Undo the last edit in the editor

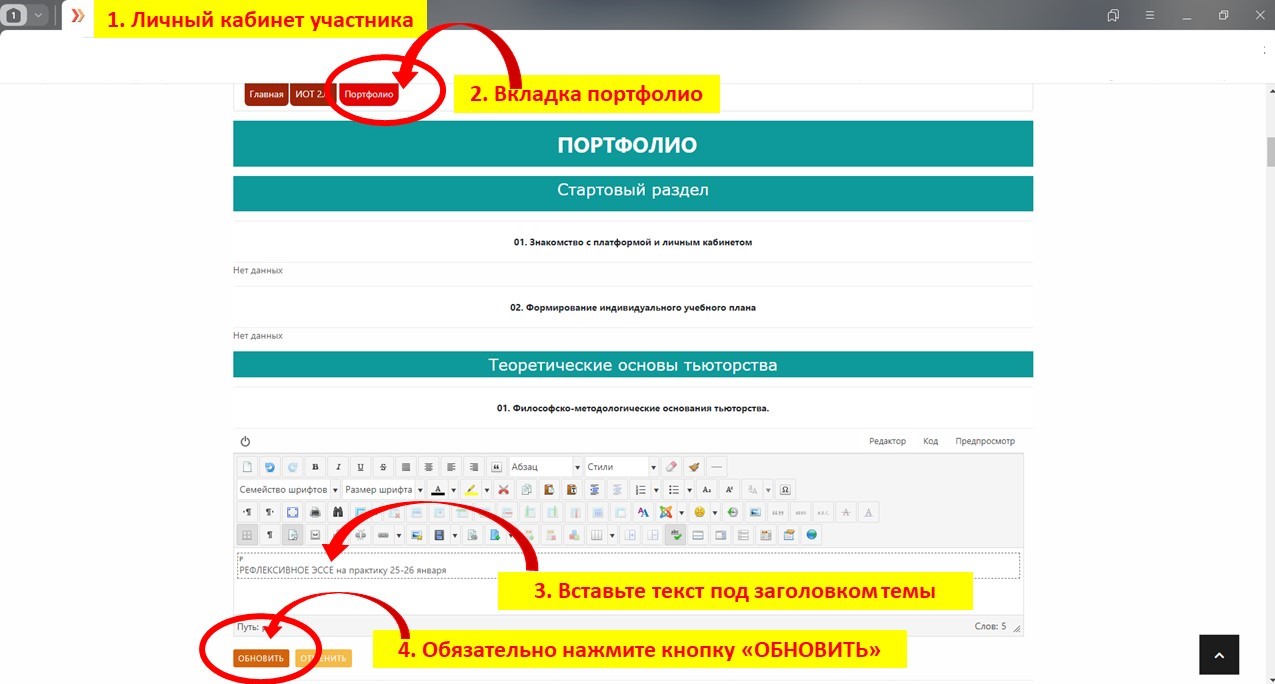tap(270, 467)
